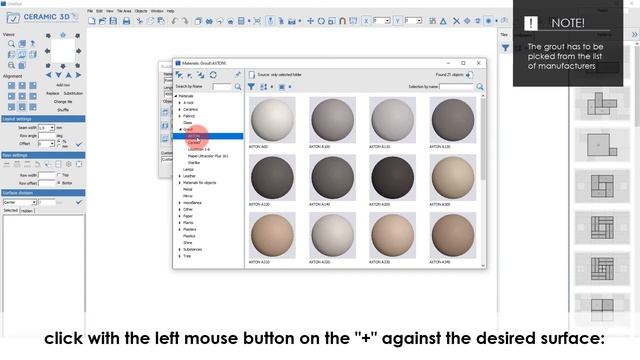Expand the Leather tree node
The height and width of the screenshot is (360, 640).
coord(180,176)
